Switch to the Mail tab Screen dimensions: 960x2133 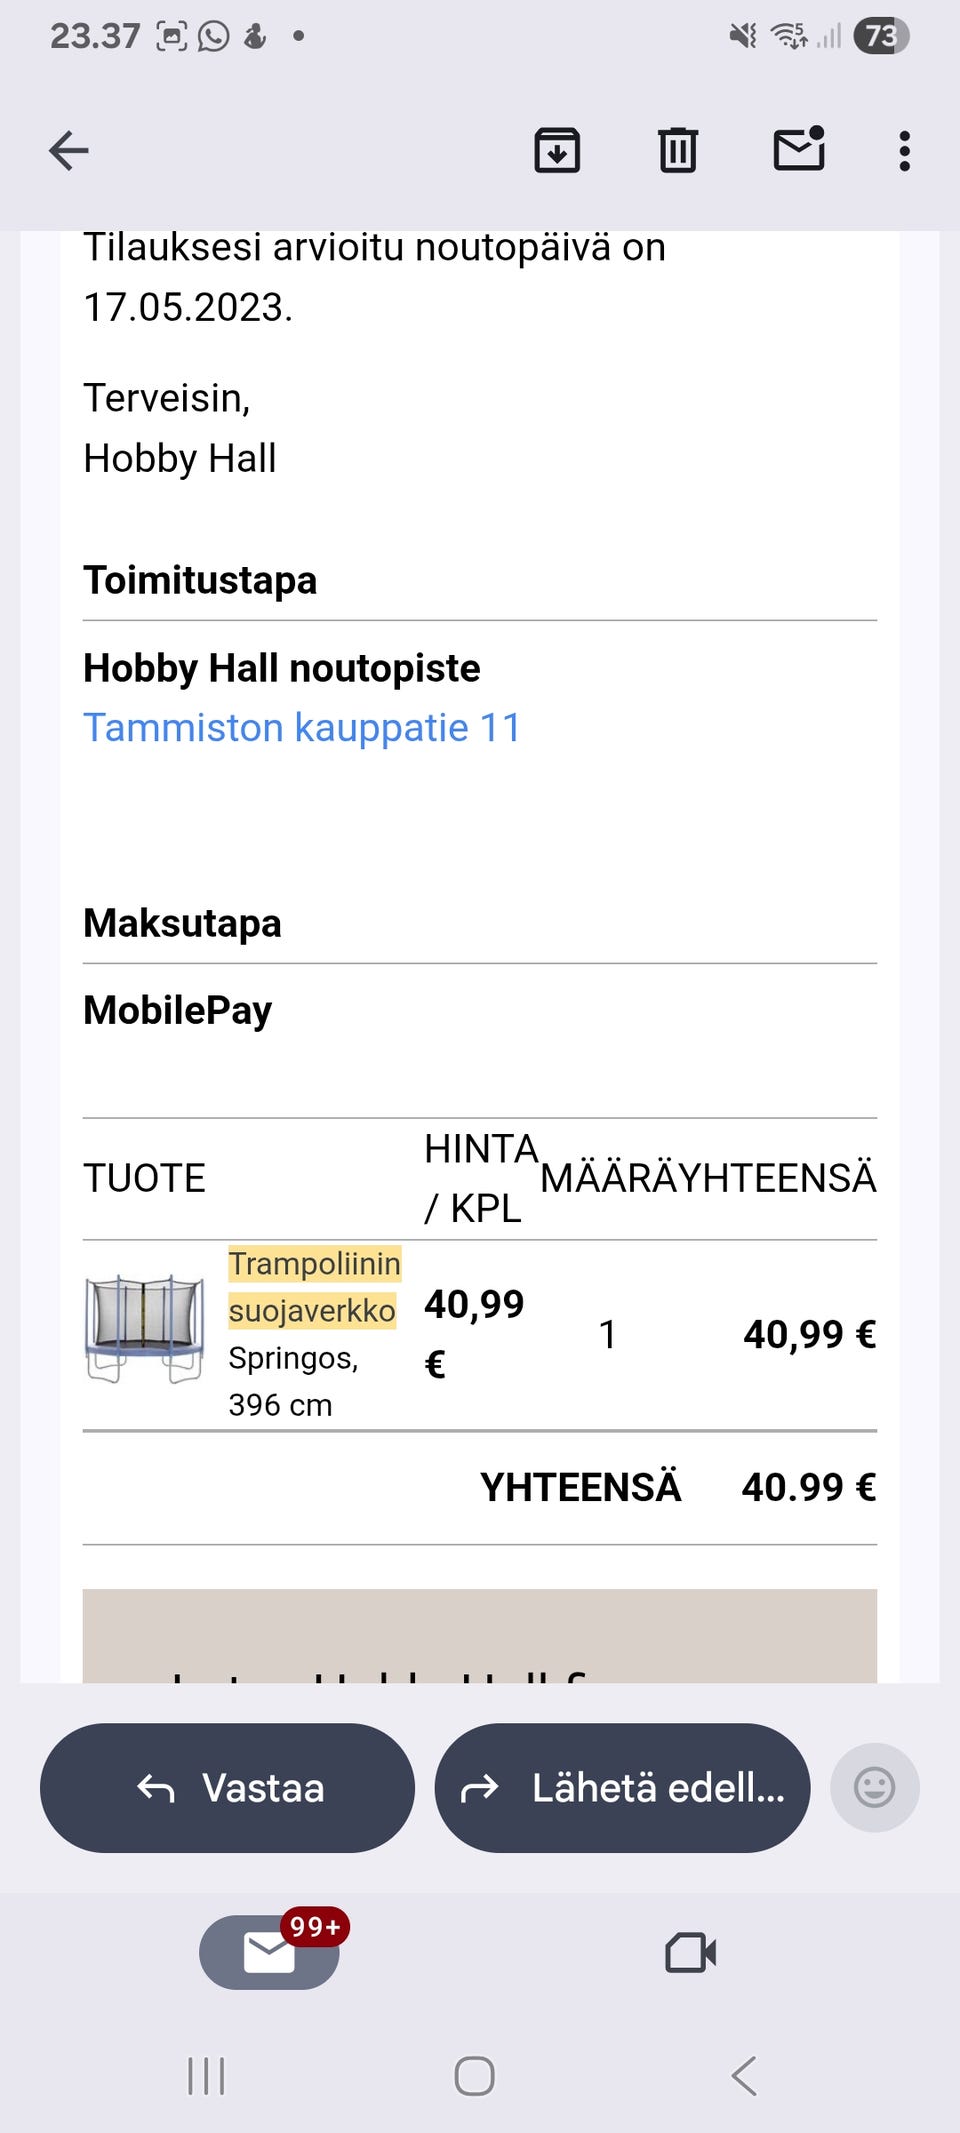pos(270,1951)
